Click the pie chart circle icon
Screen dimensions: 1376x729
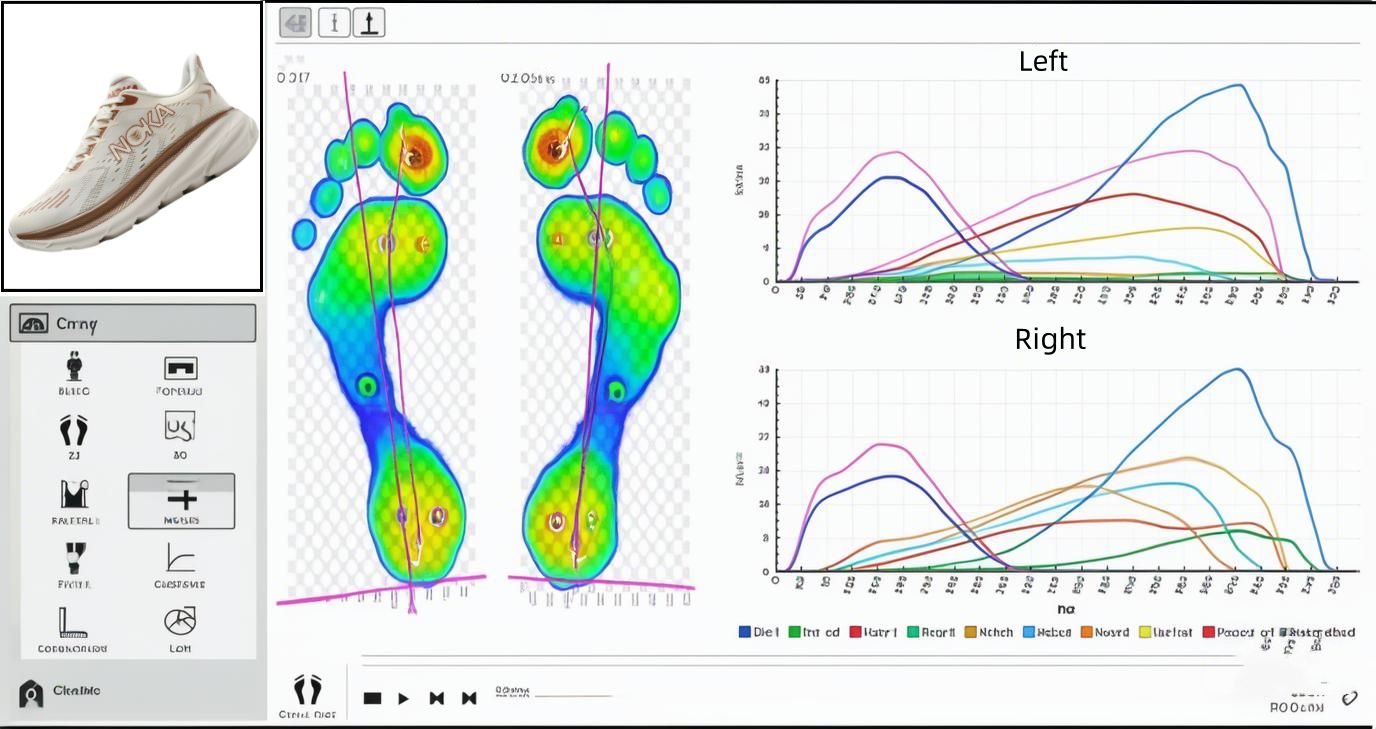tap(181, 622)
